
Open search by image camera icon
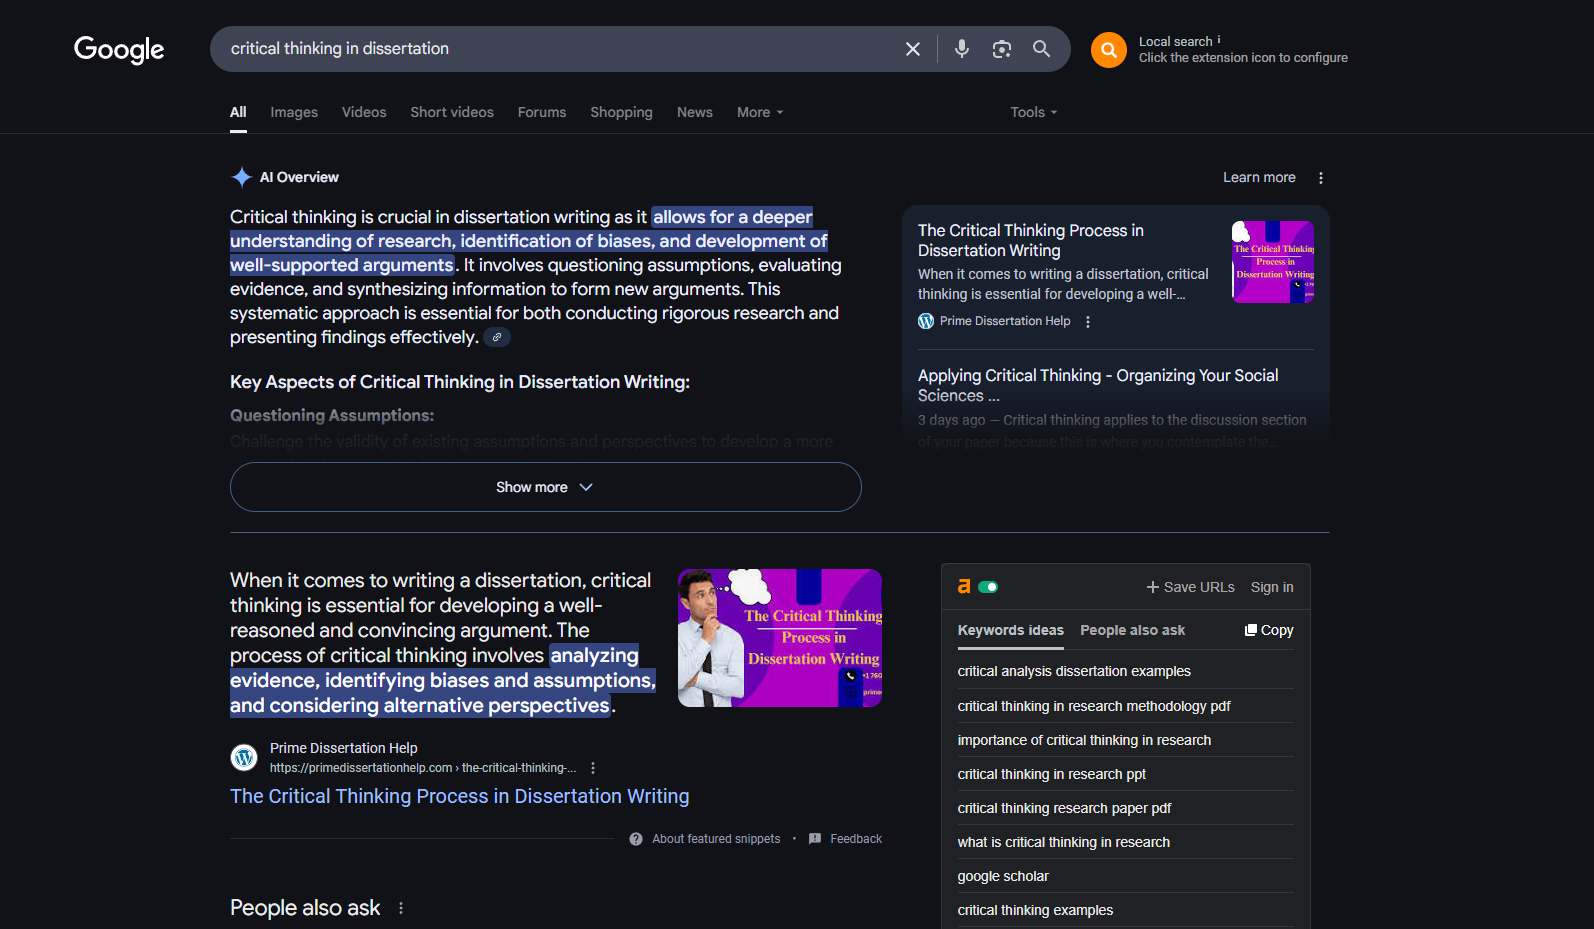[1002, 49]
